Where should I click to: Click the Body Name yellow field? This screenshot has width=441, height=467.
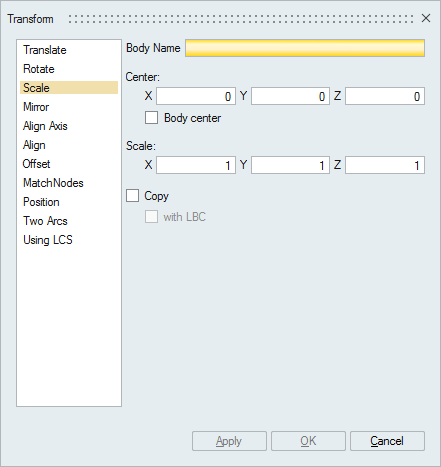(305, 48)
